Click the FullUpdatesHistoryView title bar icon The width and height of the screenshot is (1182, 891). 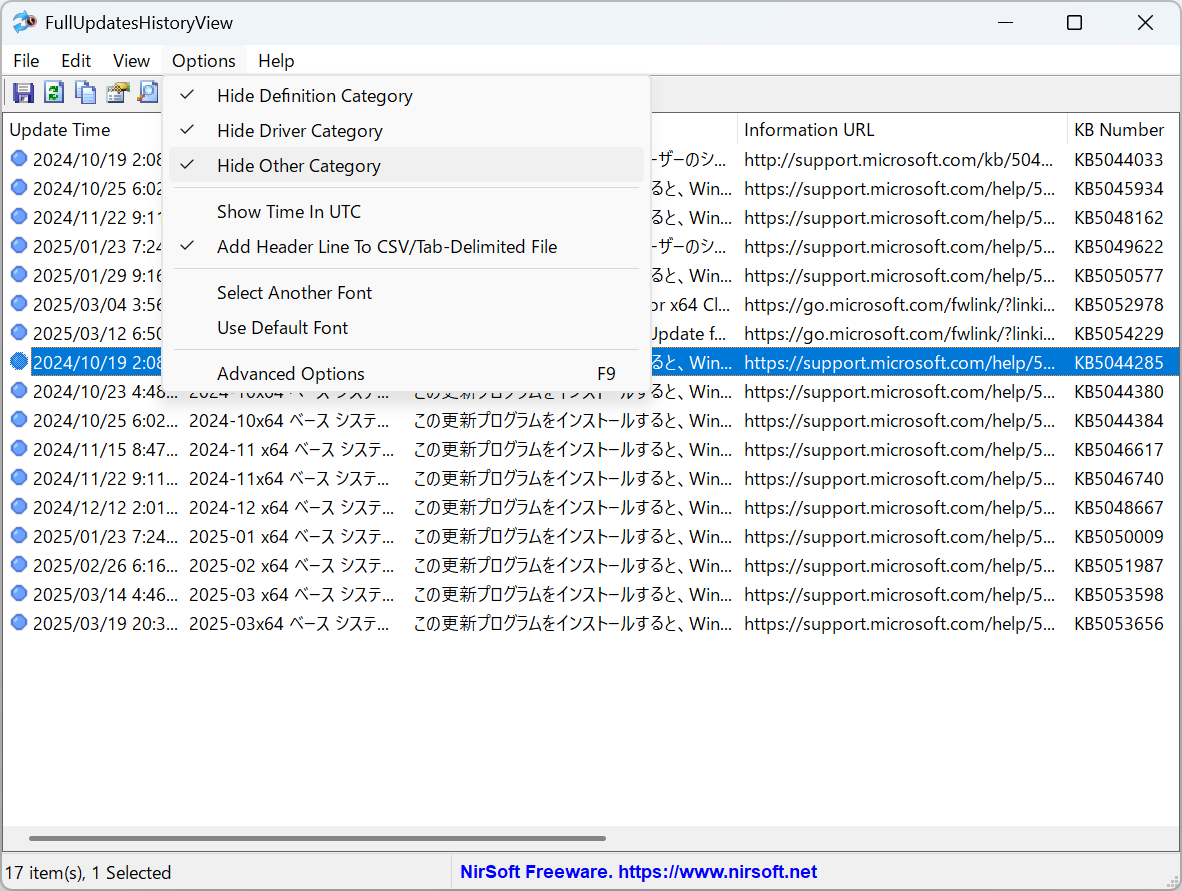click(23, 22)
